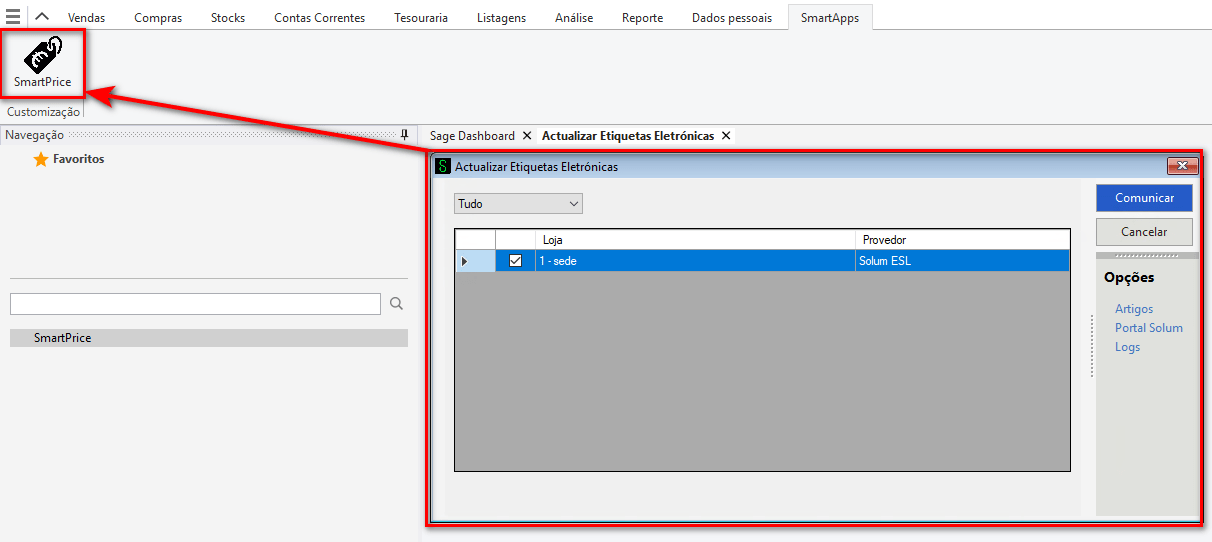Click the Opções heading

pyautogui.click(x=1129, y=277)
